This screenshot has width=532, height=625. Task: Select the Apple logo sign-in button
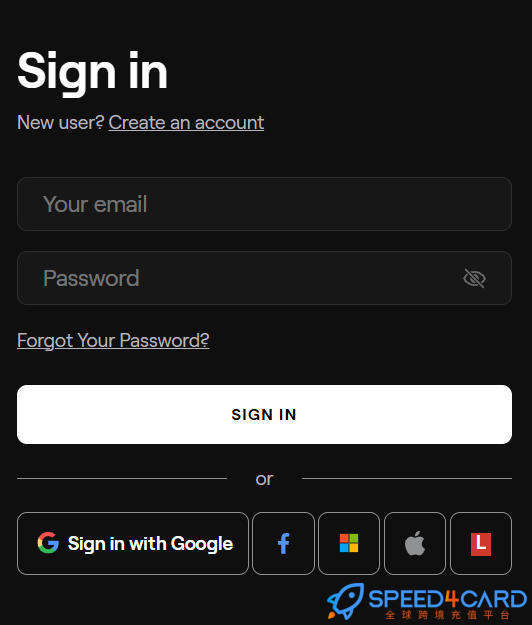pos(415,543)
